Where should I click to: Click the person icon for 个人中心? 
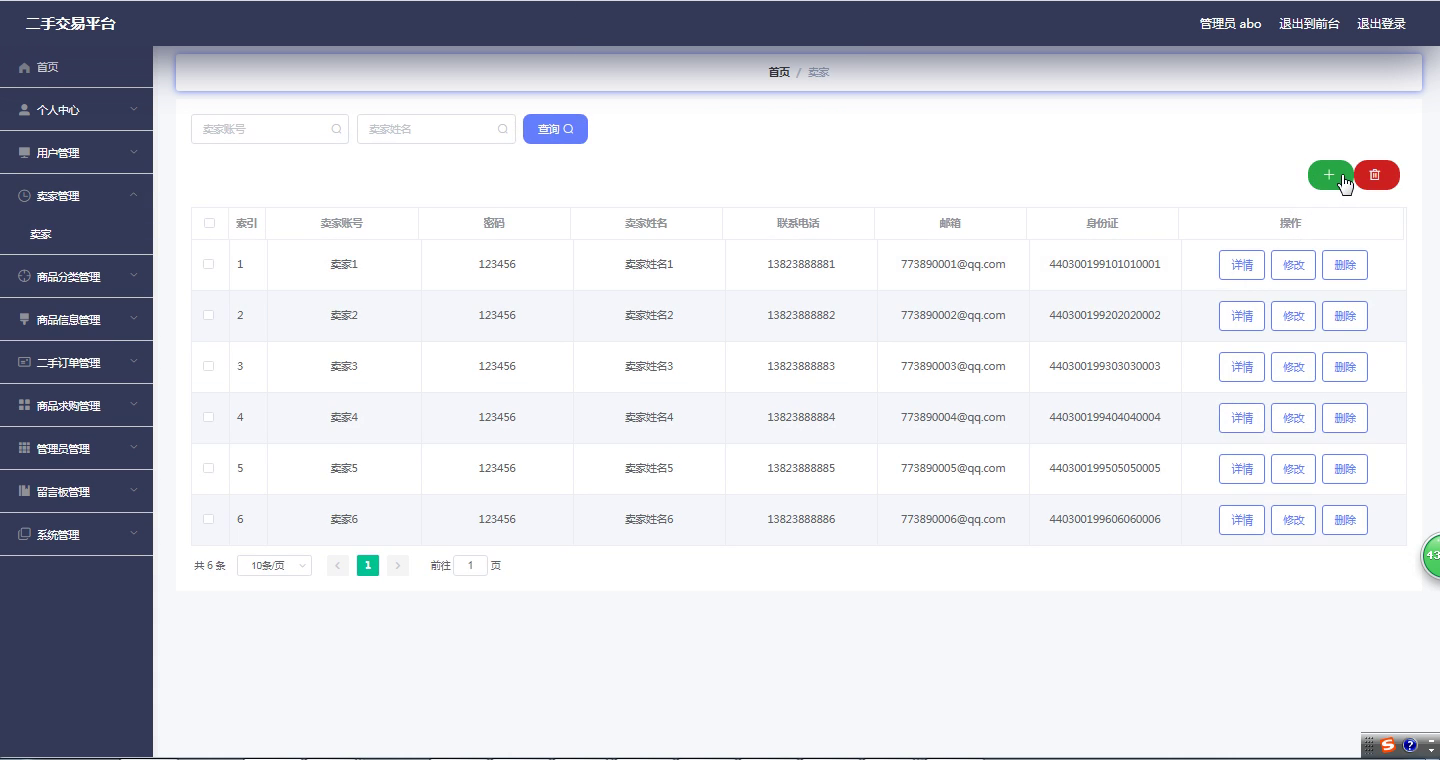click(25, 110)
